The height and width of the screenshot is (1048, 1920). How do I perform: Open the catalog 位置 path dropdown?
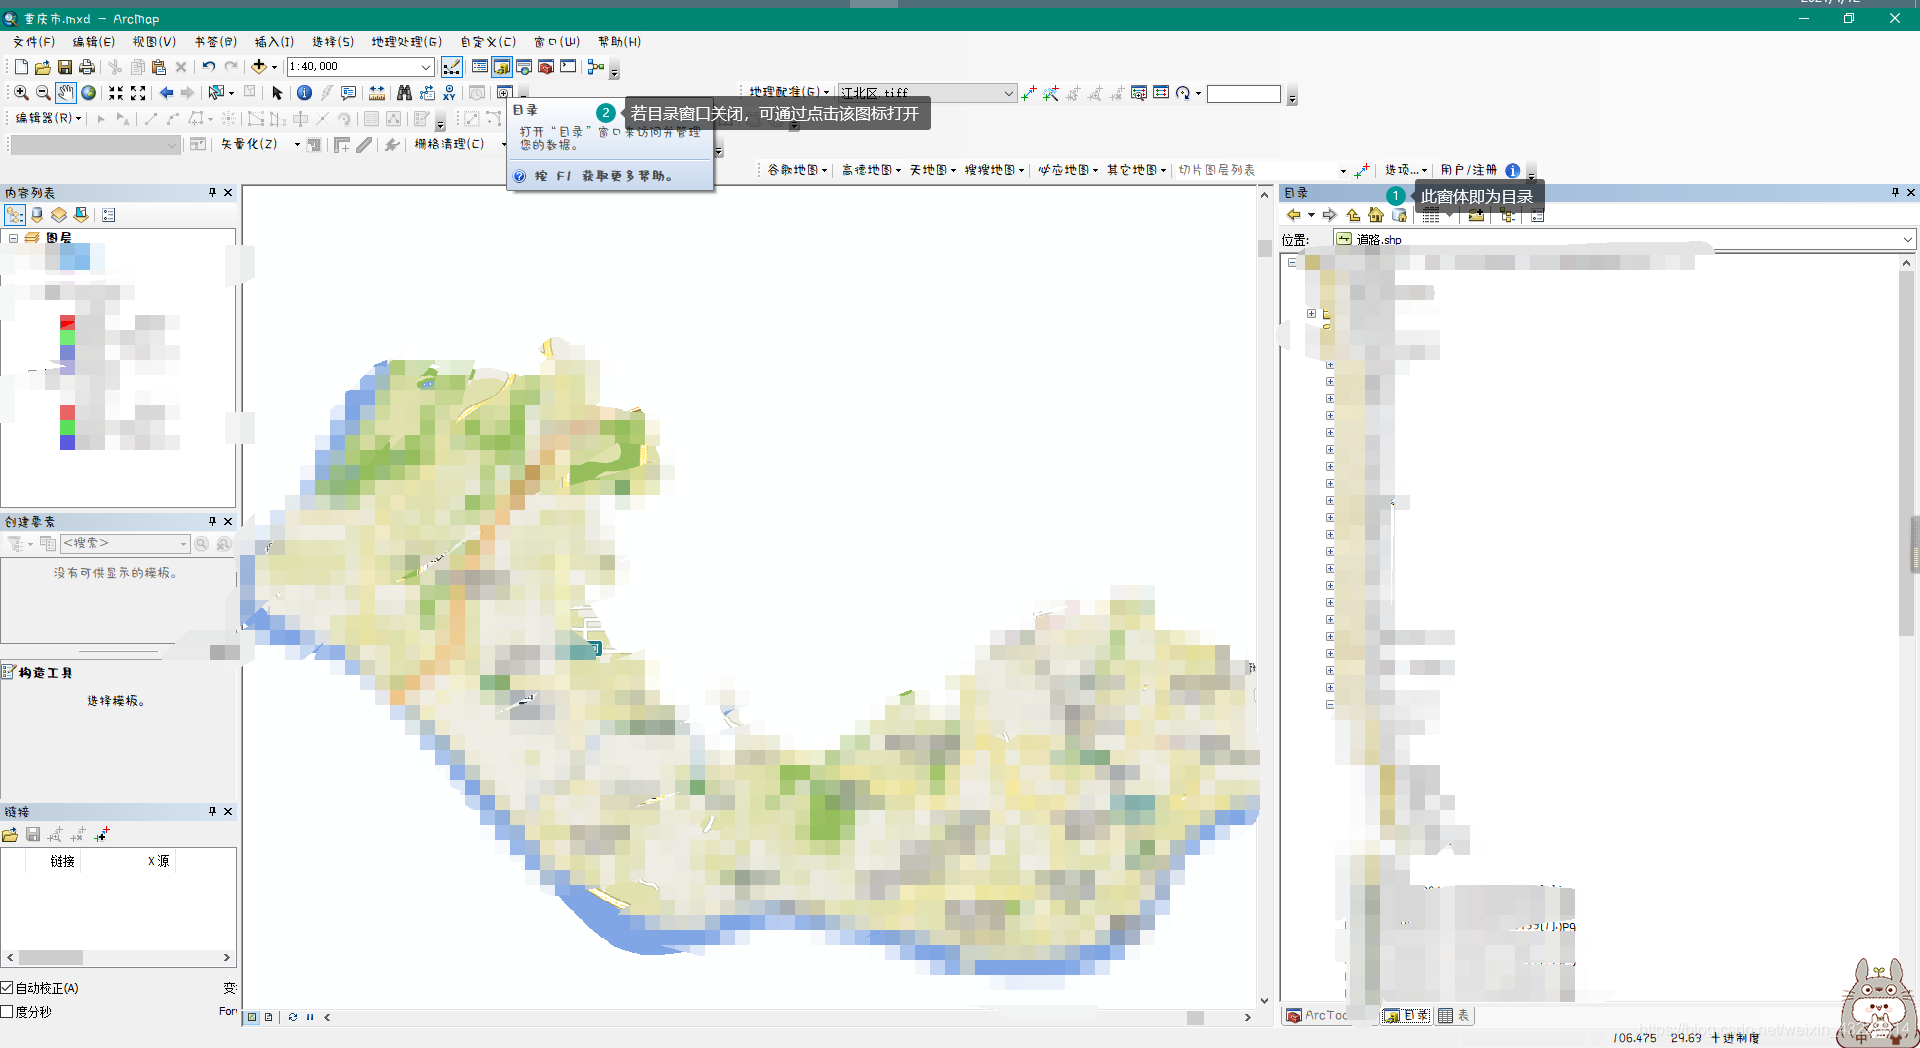1907,239
